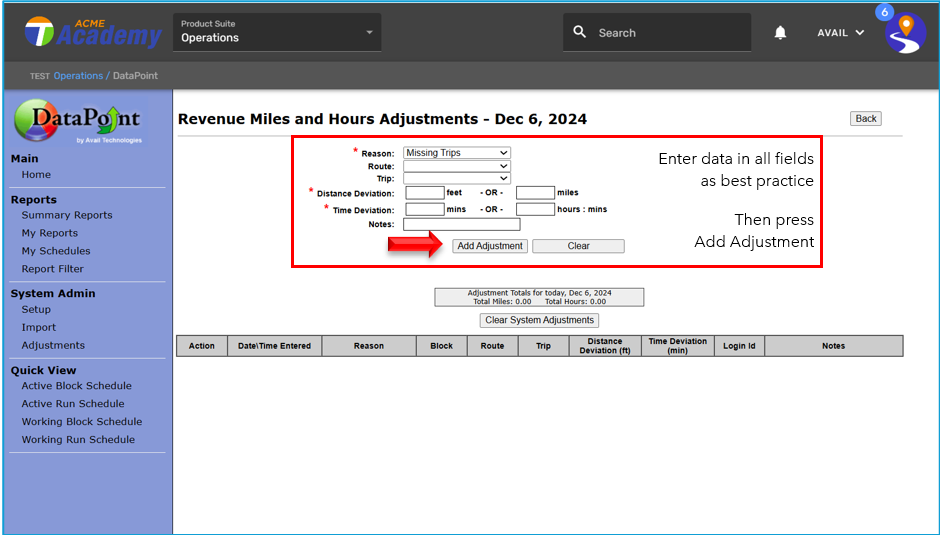Image resolution: width=940 pixels, height=535 pixels.
Task: Click the Distance Deviation (ft) column header
Action: pos(605,346)
